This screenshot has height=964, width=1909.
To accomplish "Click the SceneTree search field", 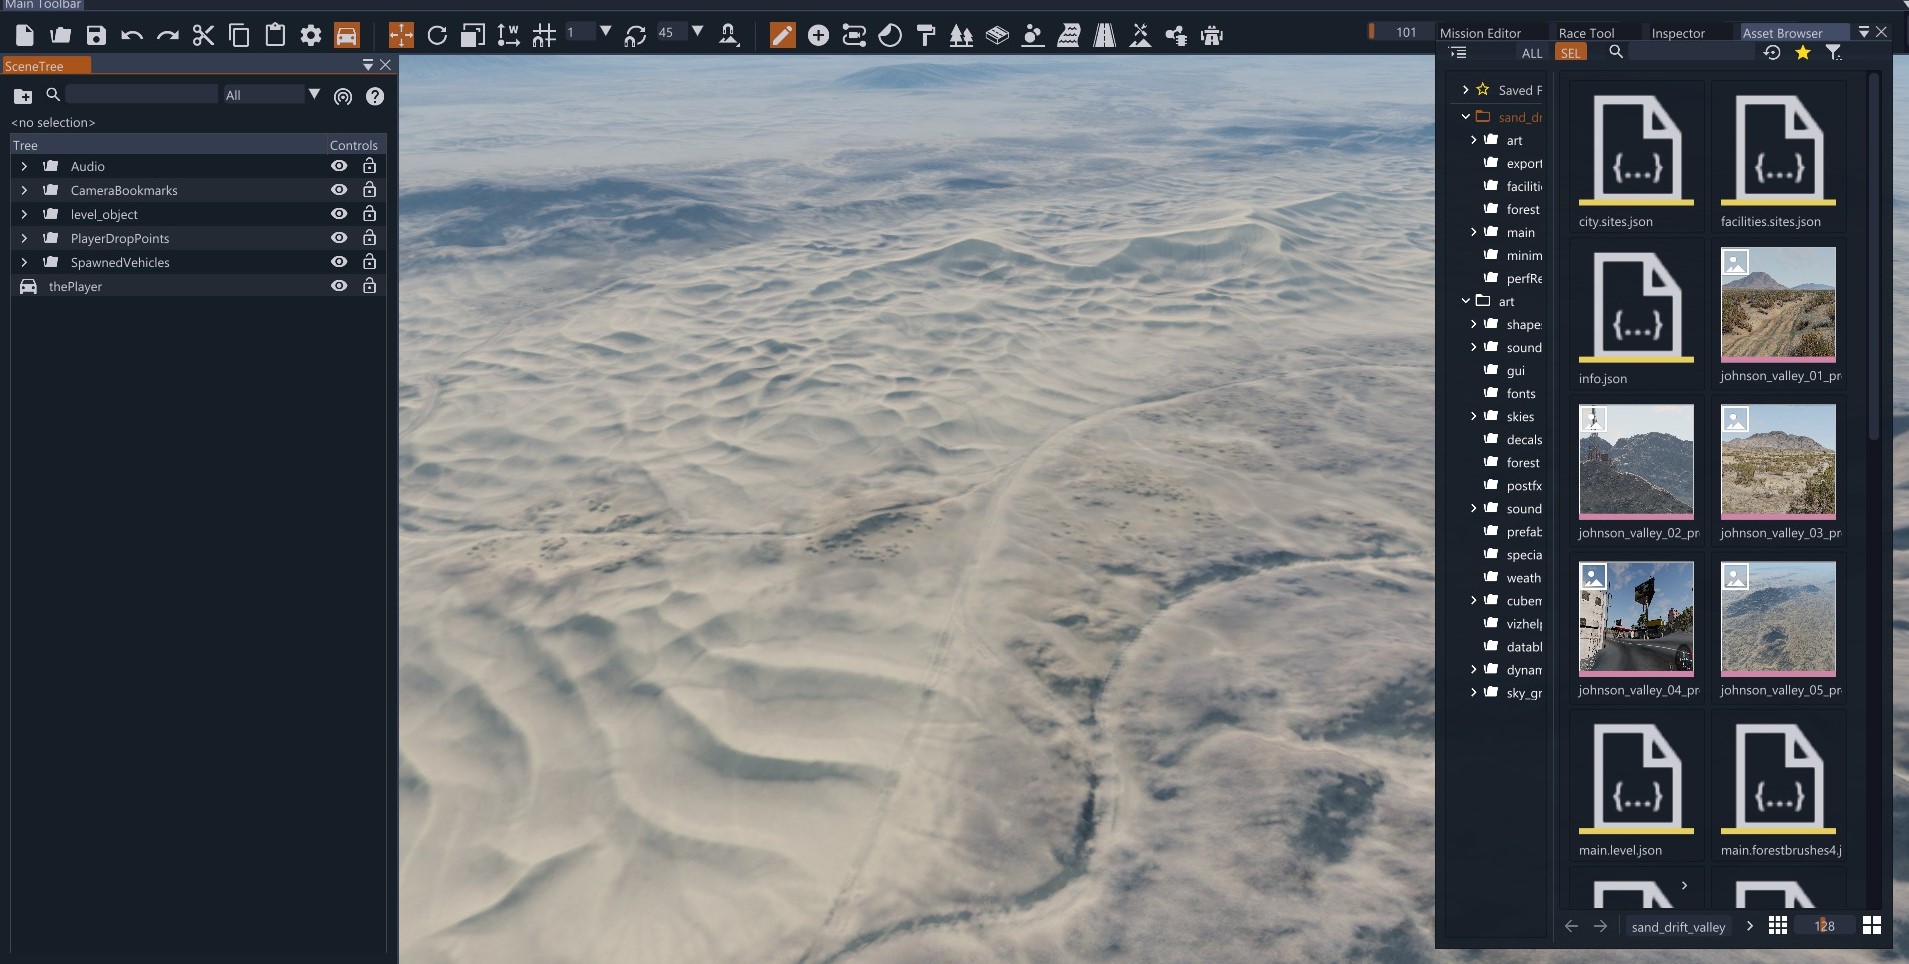I will coord(142,95).
